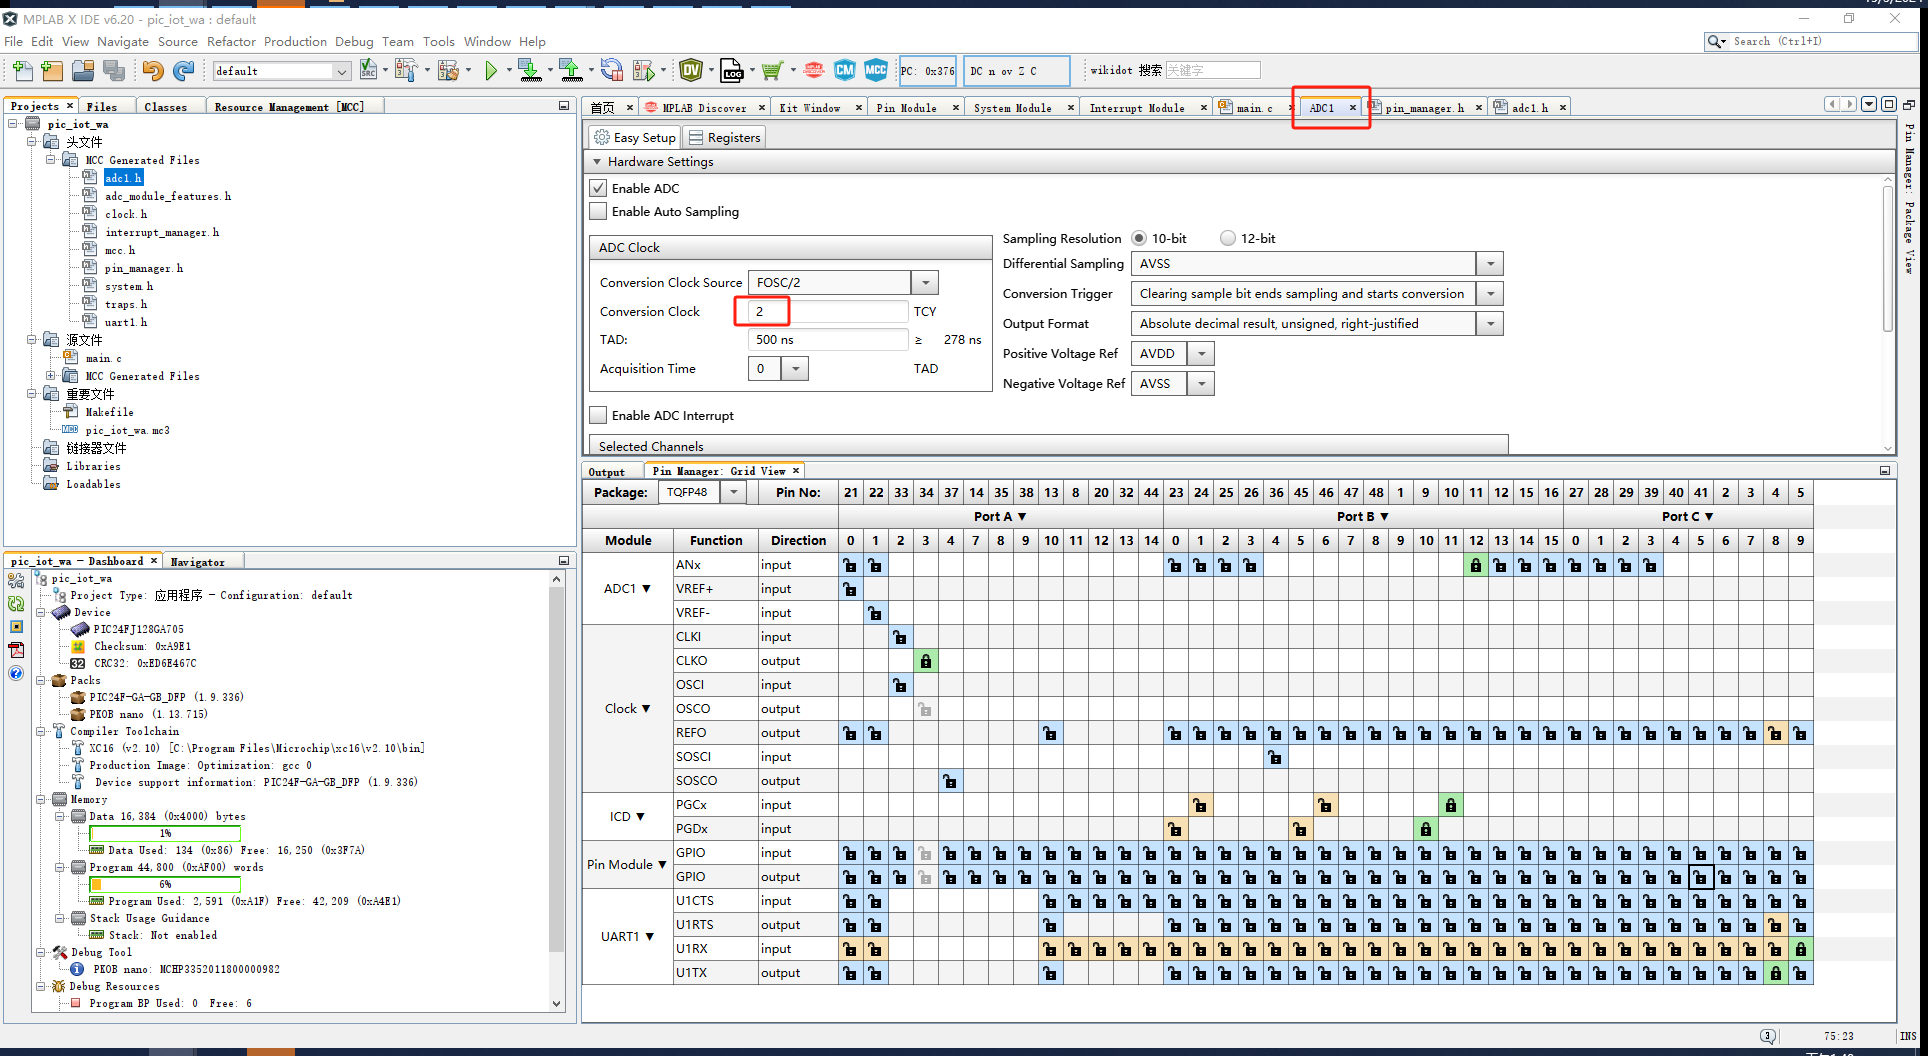This screenshot has width=1928, height=1056.
Task: Click the Conversion Clock value field
Action: point(828,312)
